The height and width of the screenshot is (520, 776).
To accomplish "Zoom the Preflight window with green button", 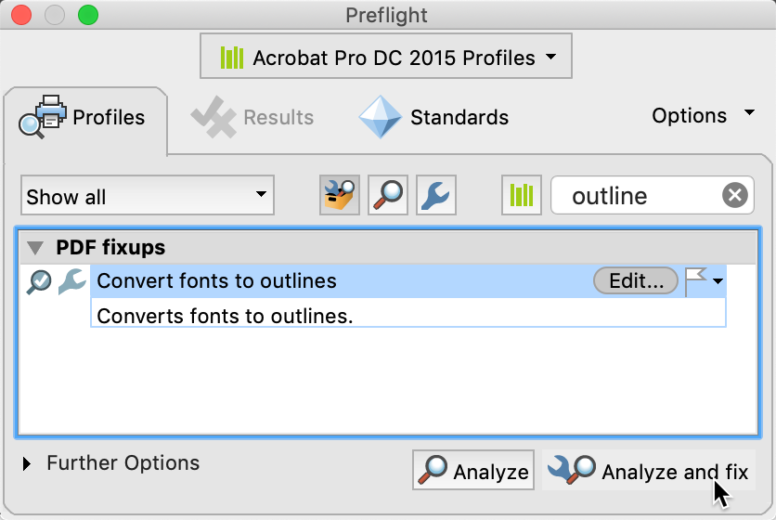I will coord(88,14).
